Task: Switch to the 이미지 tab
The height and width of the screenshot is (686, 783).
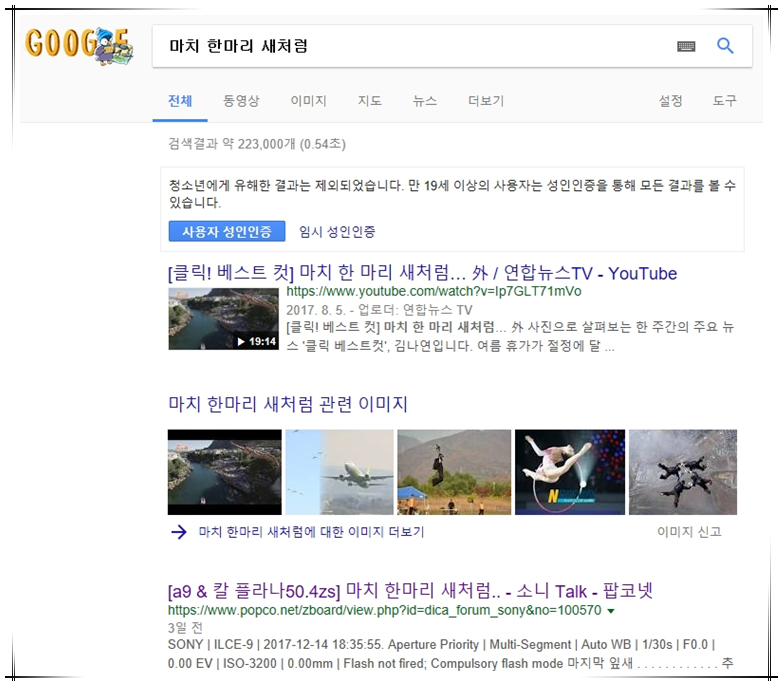Action: [308, 101]
